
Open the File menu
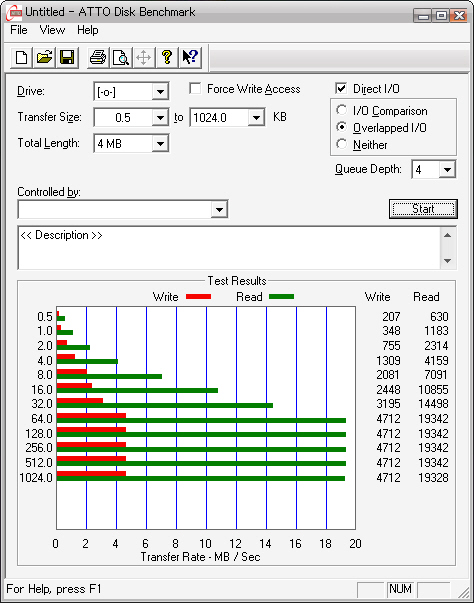(x=19, y=30)
